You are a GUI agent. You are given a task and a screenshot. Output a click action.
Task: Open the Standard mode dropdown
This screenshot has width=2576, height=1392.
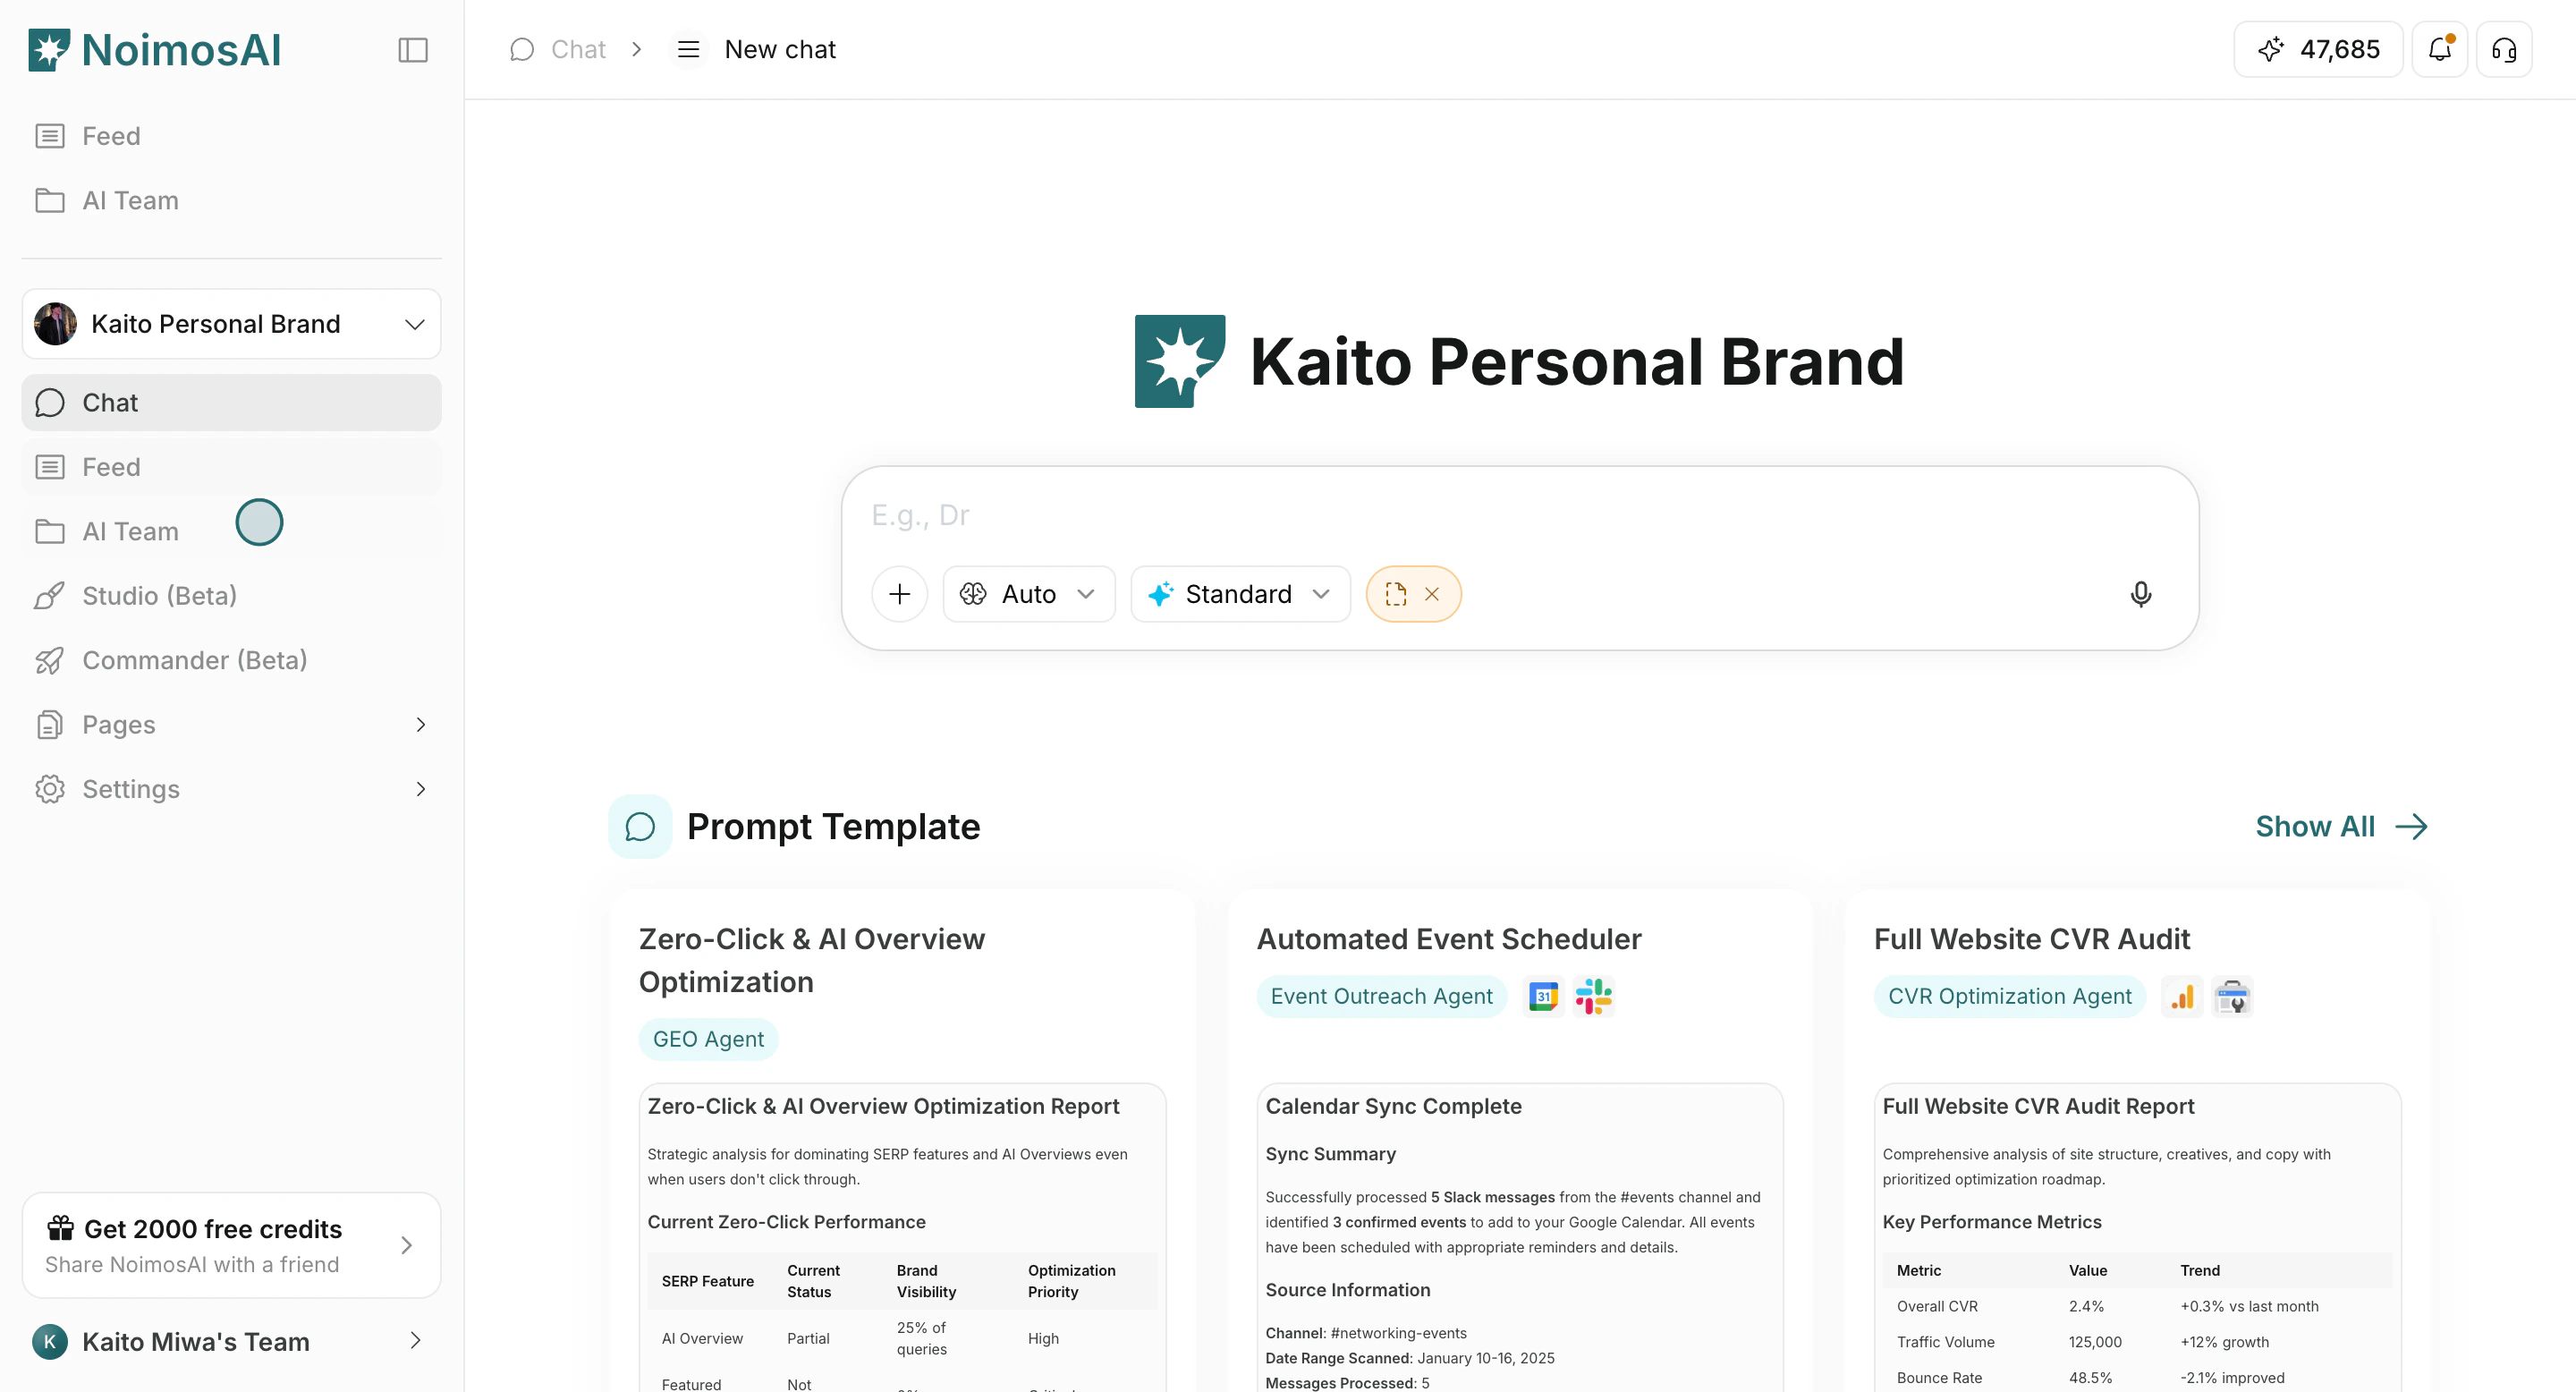(1240, 593)
